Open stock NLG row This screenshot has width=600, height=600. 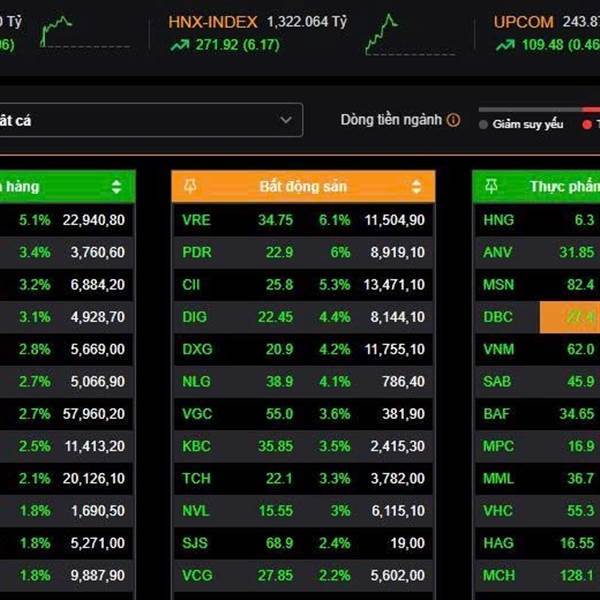[303, 382]
